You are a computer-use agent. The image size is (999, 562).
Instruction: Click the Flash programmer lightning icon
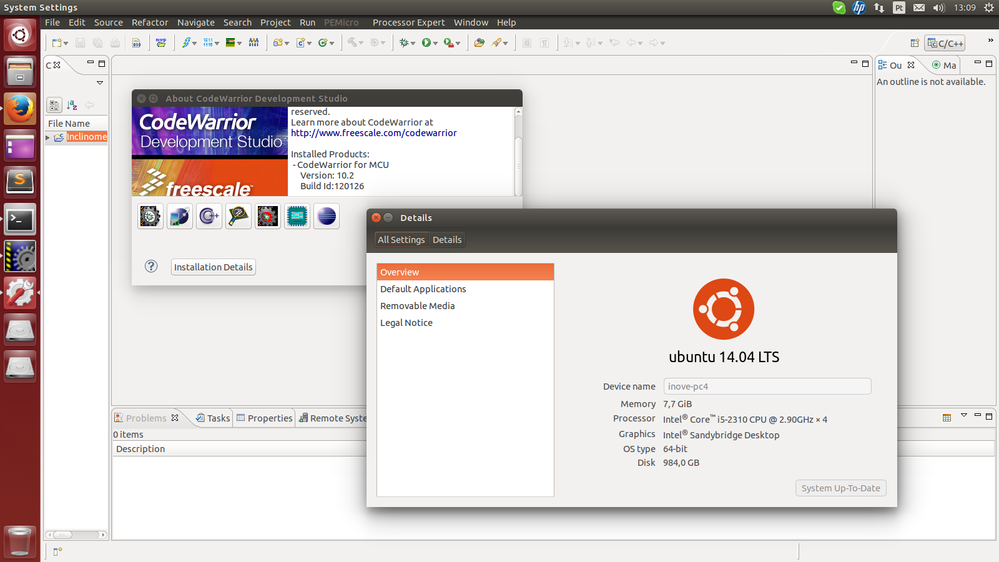(x=187, y=43)
